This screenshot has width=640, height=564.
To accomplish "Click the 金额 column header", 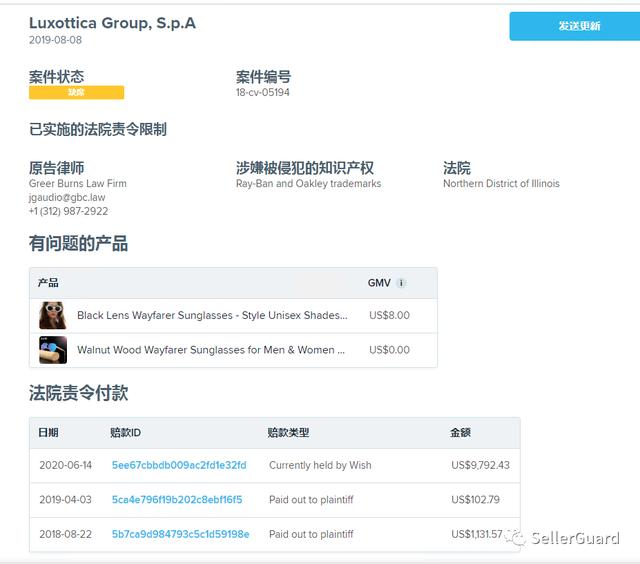I will [460, 433].
